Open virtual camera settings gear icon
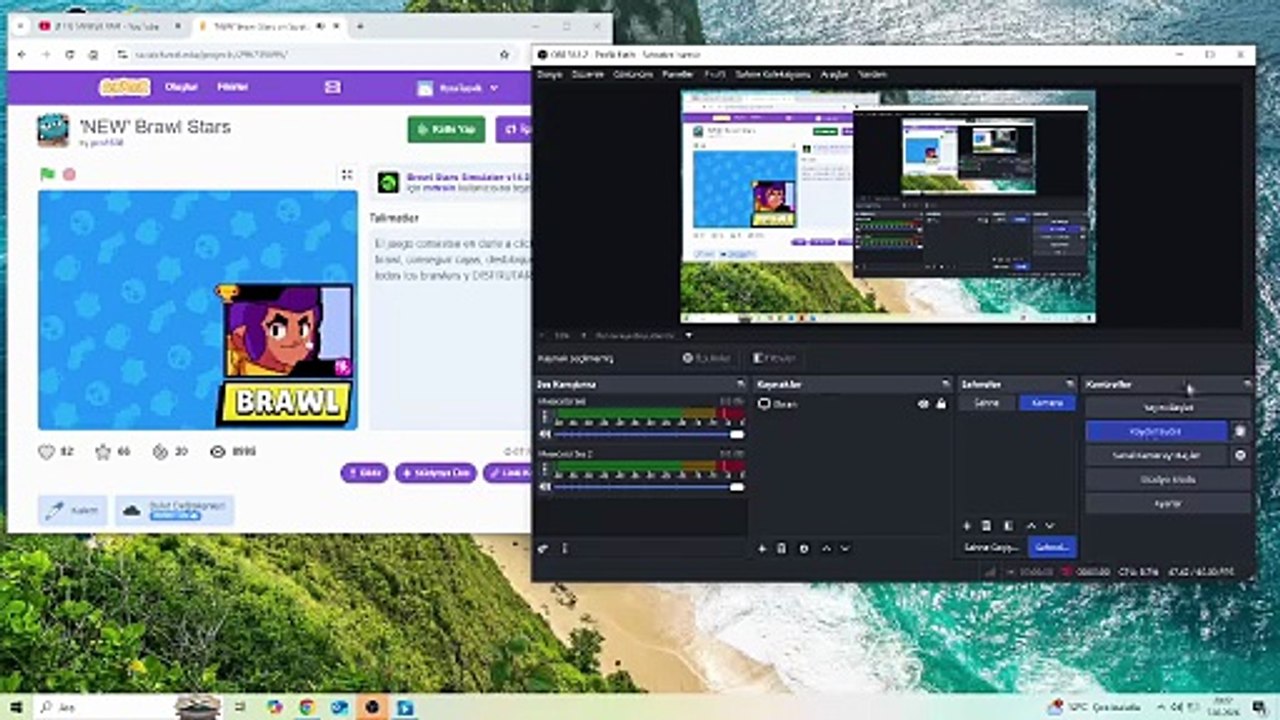Screen dimensions: 1280x720 coord(1240,455)
